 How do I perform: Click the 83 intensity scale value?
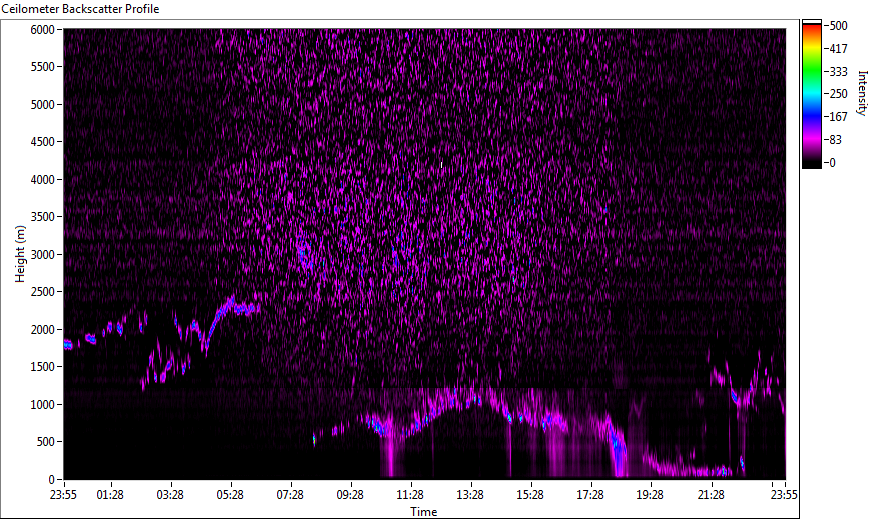pos(835,140)
